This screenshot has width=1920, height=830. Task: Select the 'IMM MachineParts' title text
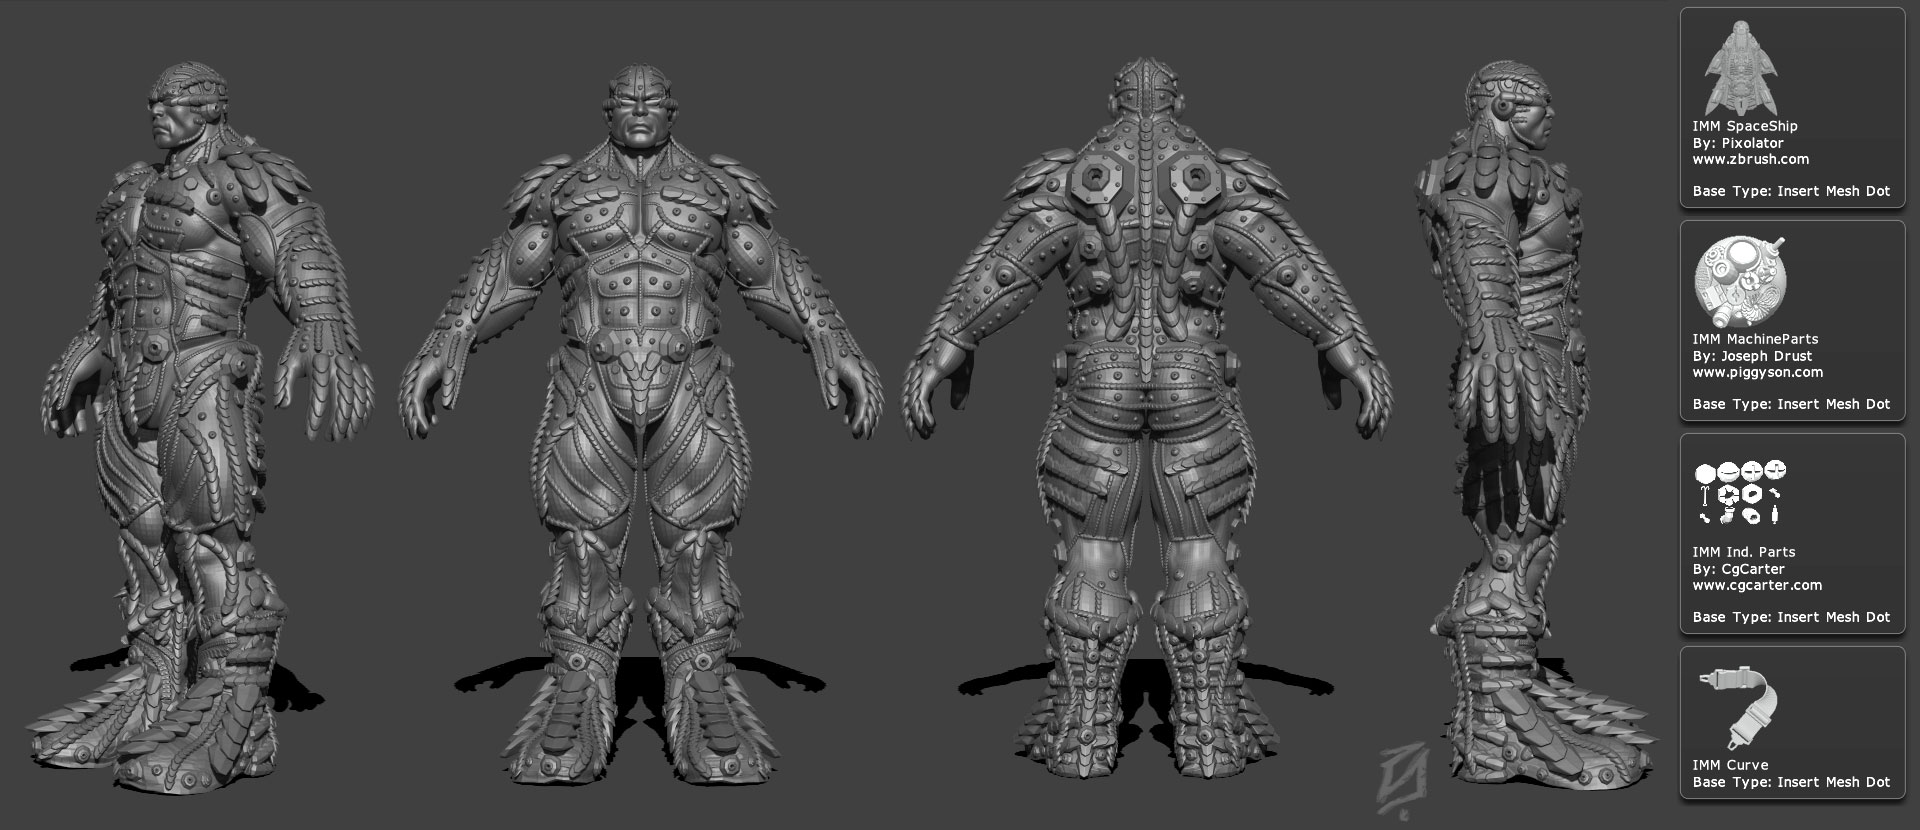pyautogui.click(x=1755, y=339)
